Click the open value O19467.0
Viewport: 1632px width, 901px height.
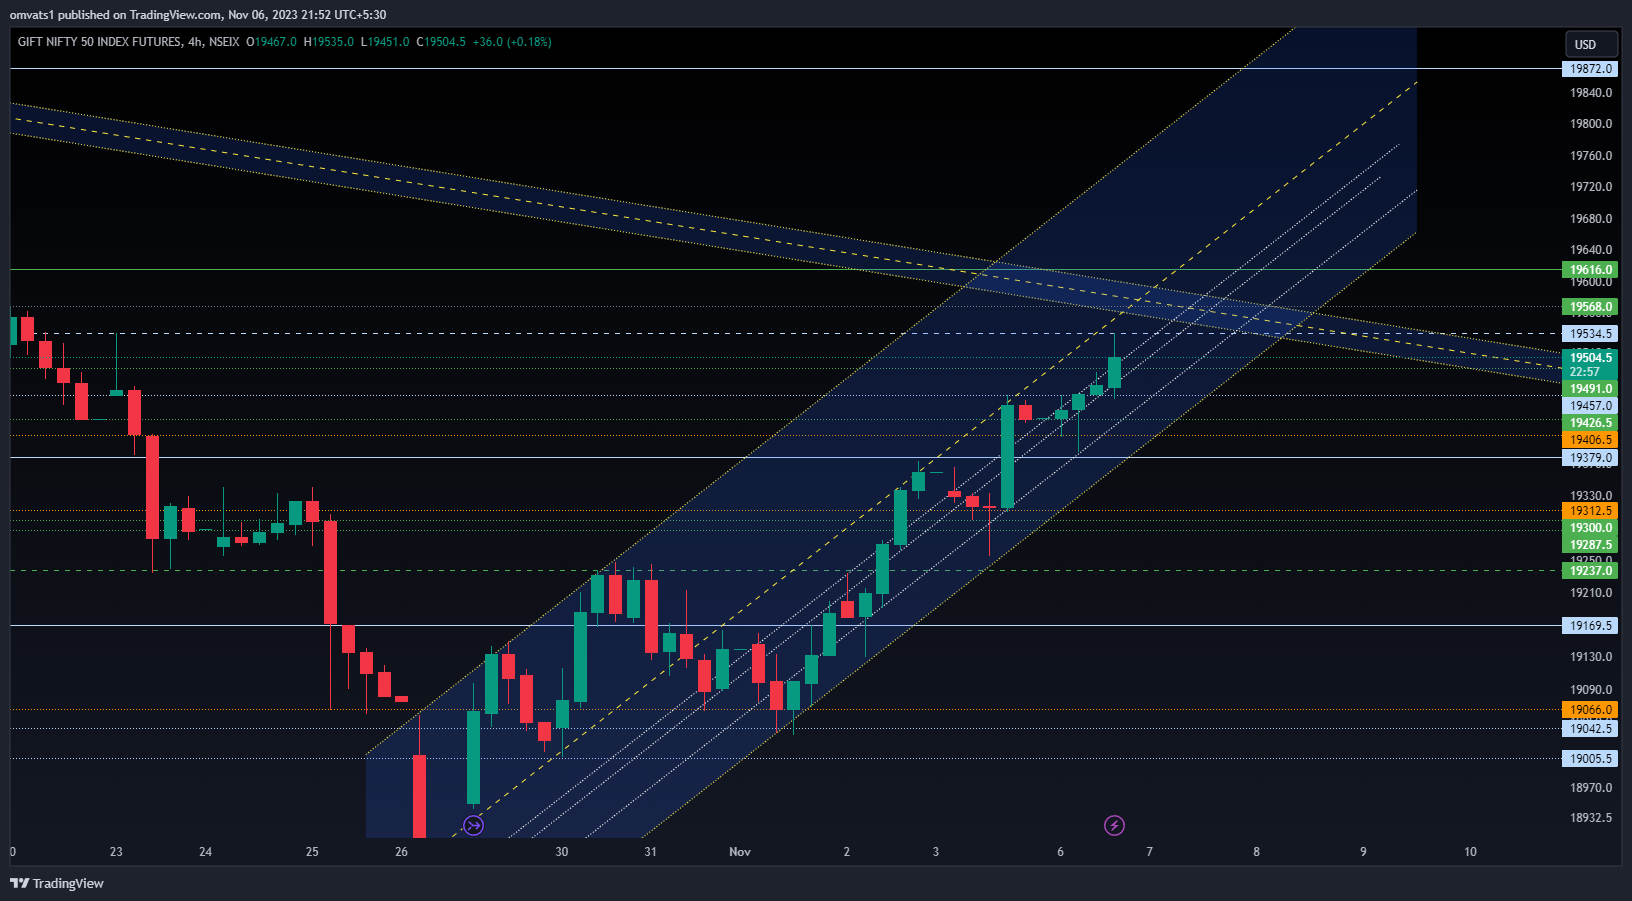click(272, 42)
